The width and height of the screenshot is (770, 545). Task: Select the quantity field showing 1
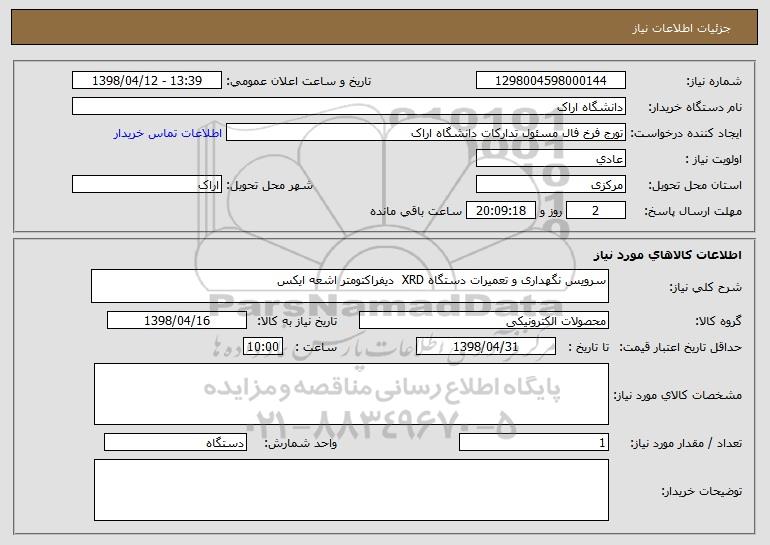[534, 442]
